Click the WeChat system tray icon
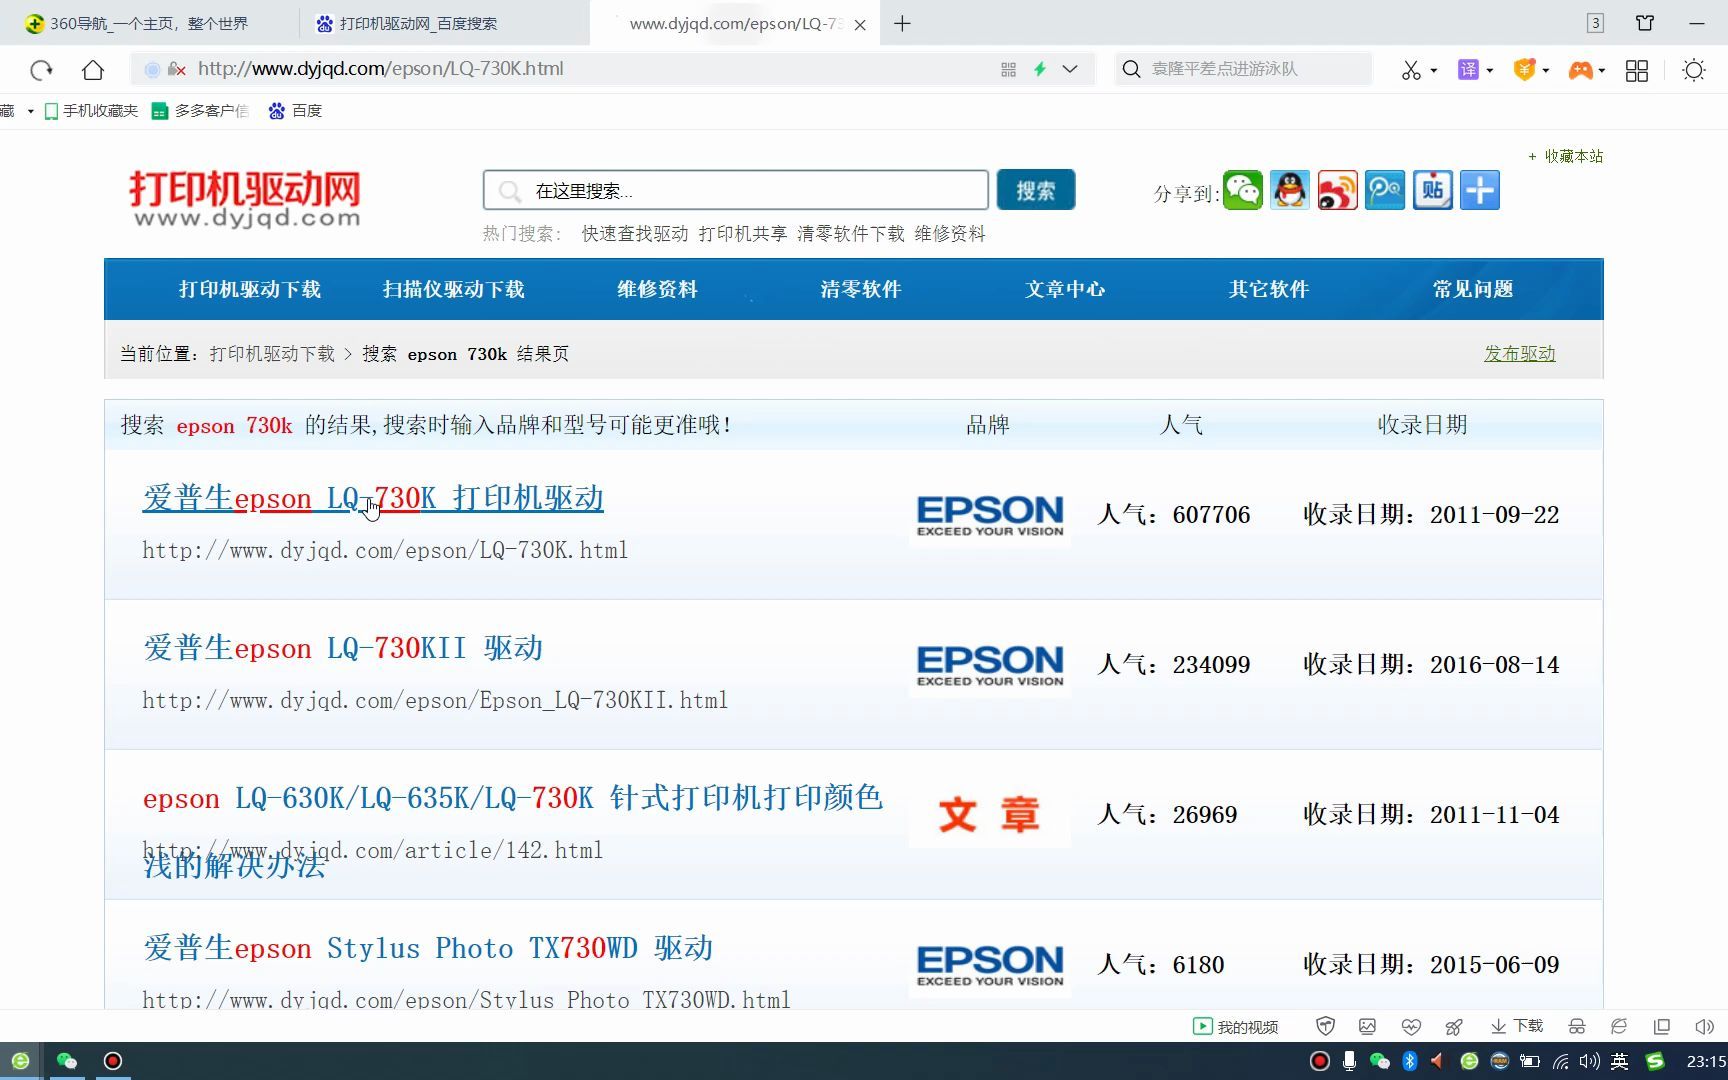 1380,1061
